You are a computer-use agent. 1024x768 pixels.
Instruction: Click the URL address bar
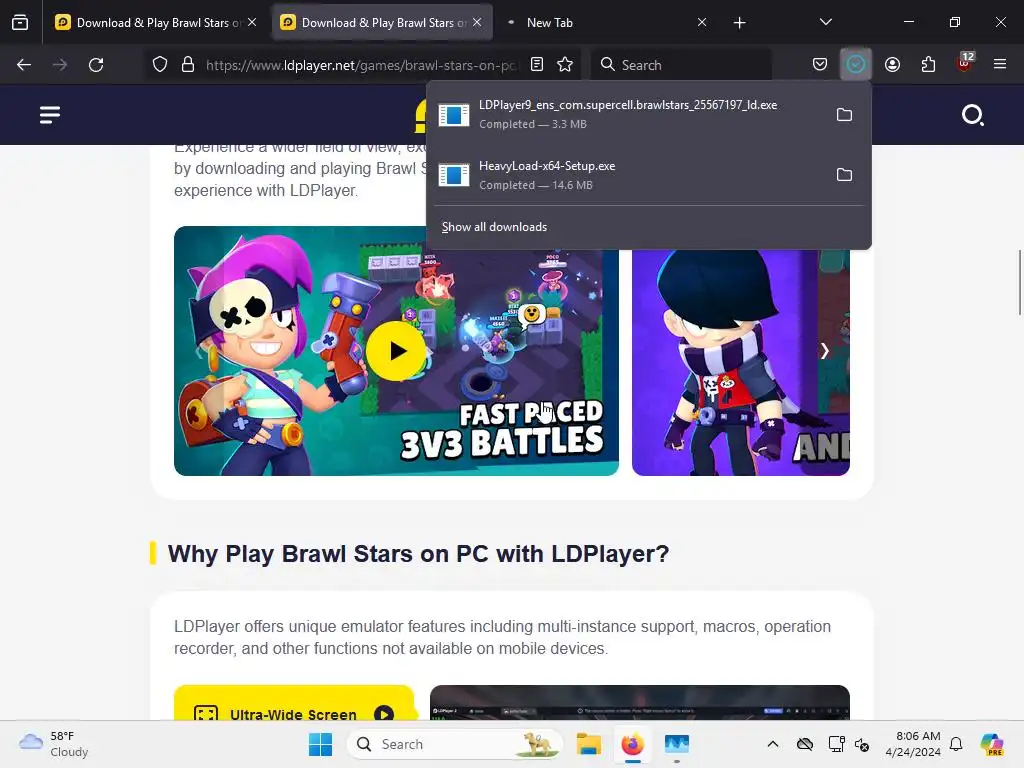tap(361, 65)
